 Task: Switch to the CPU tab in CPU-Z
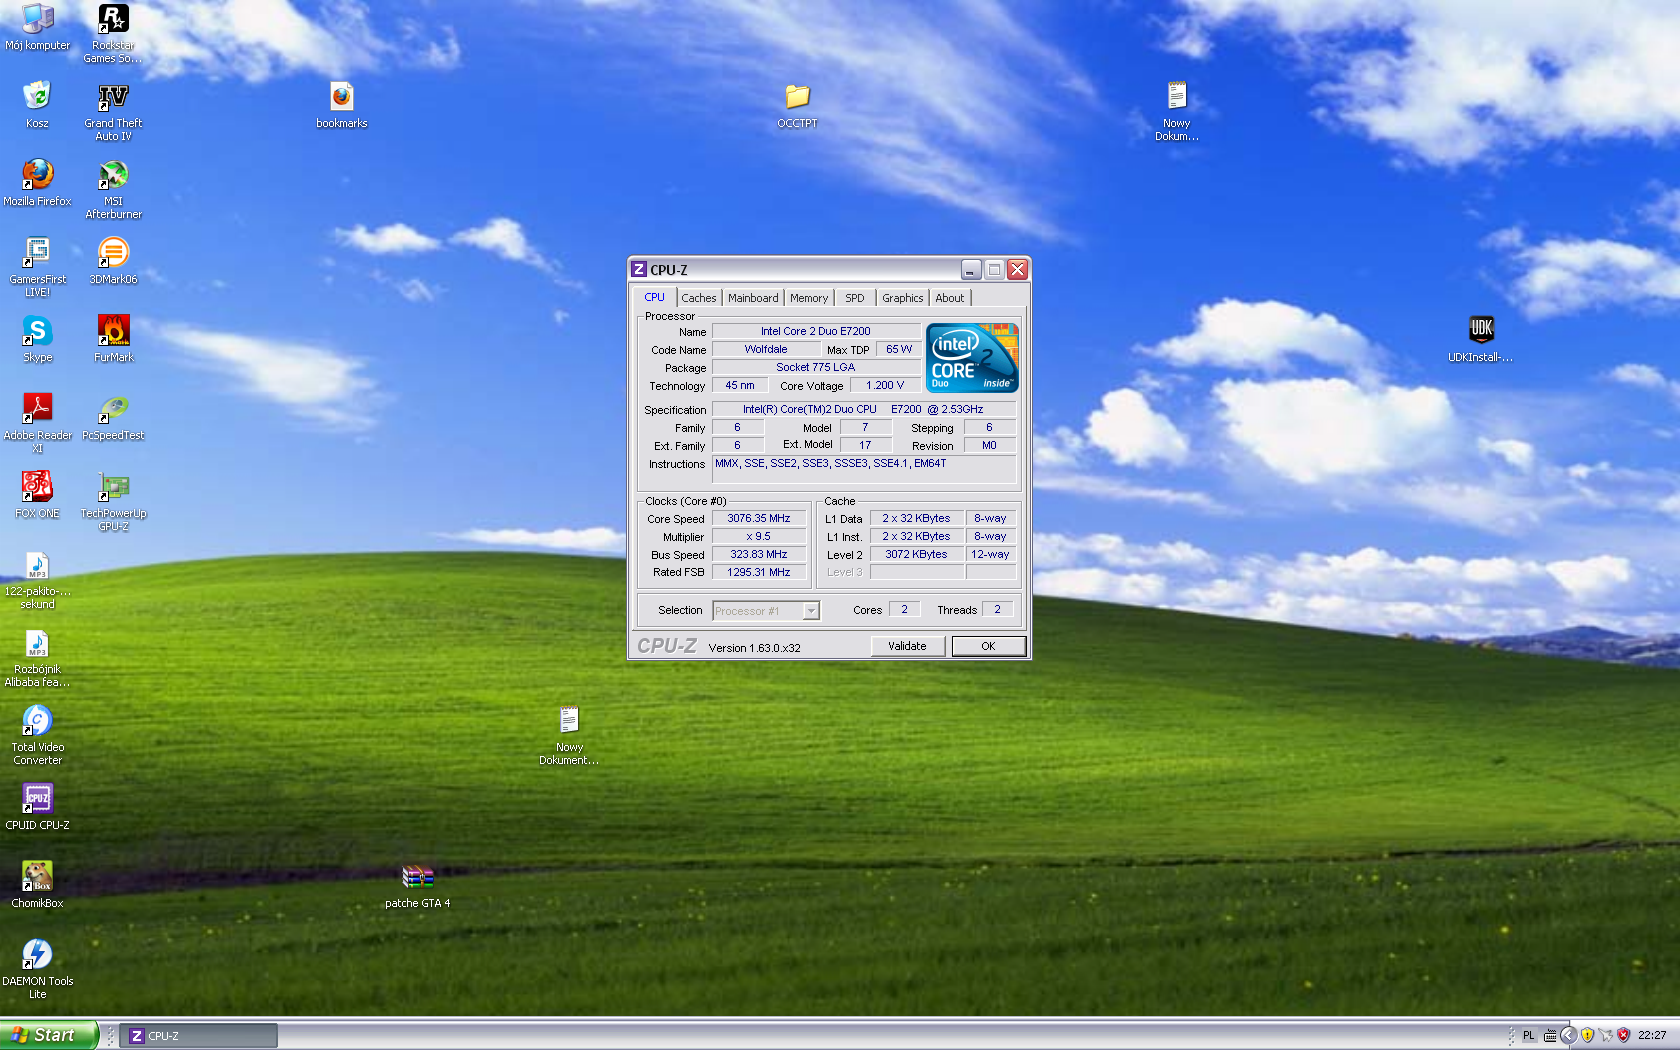point(654,297)
